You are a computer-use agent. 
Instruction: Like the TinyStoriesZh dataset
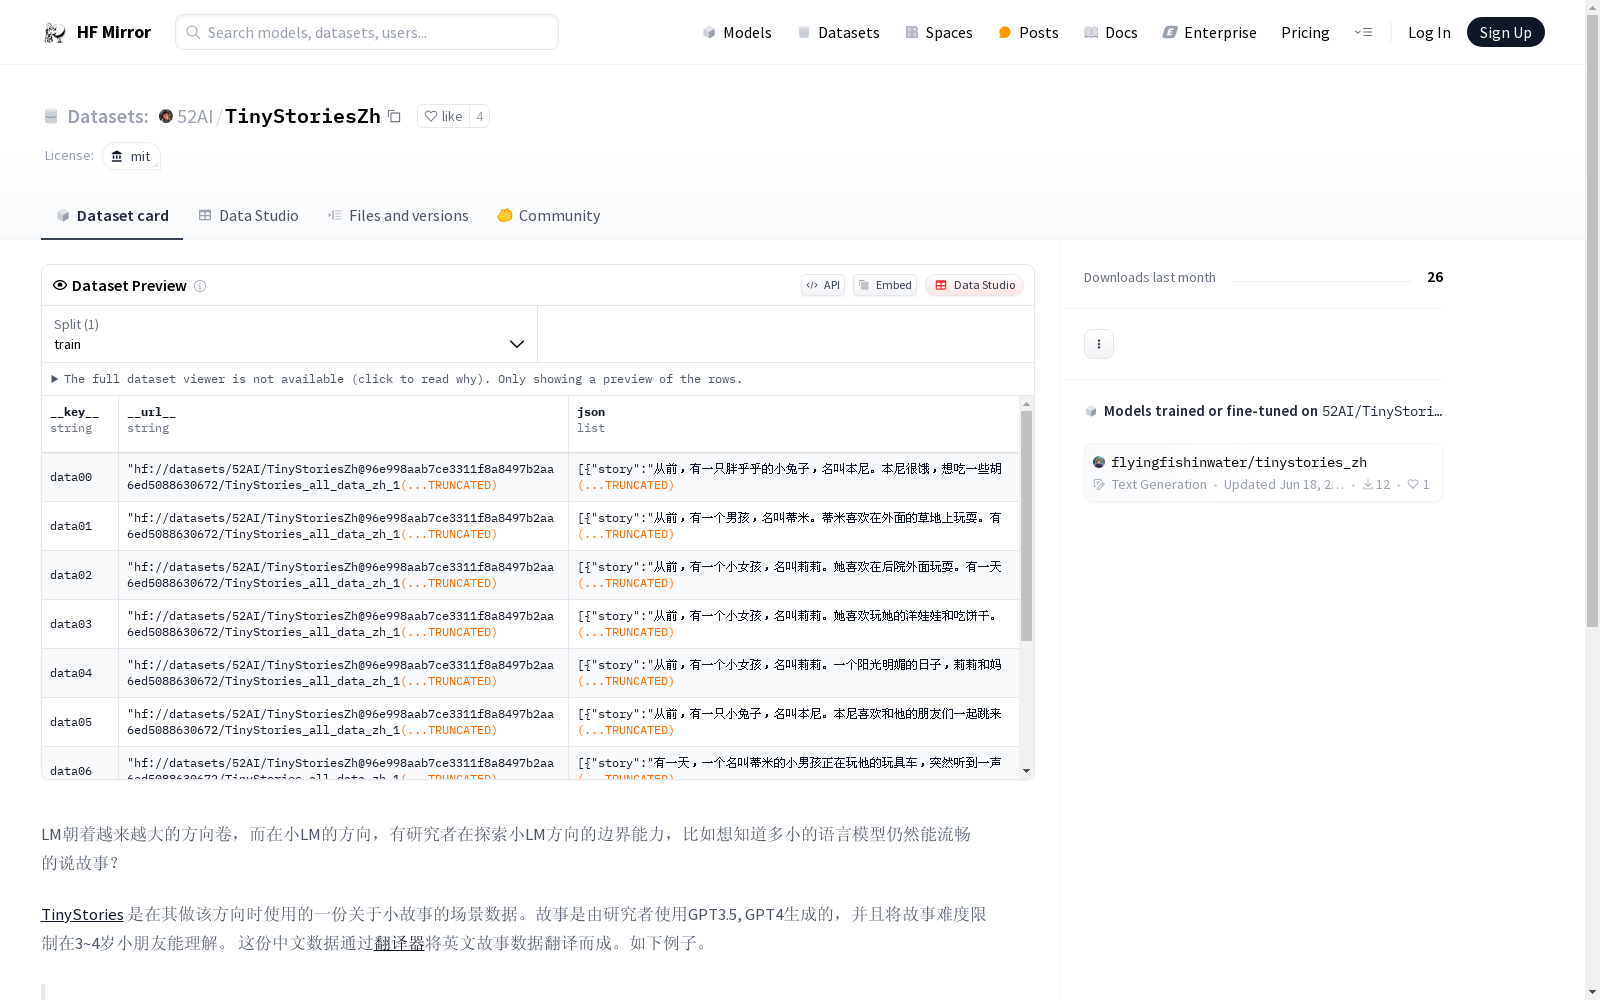443,116
